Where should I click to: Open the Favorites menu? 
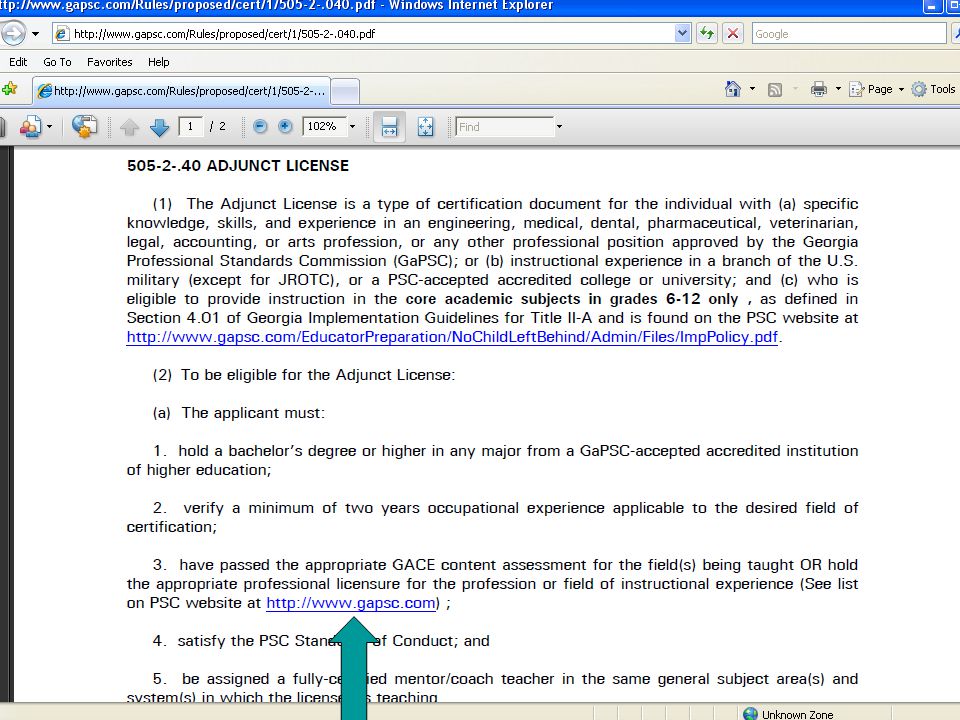click(x=110, y=62)
